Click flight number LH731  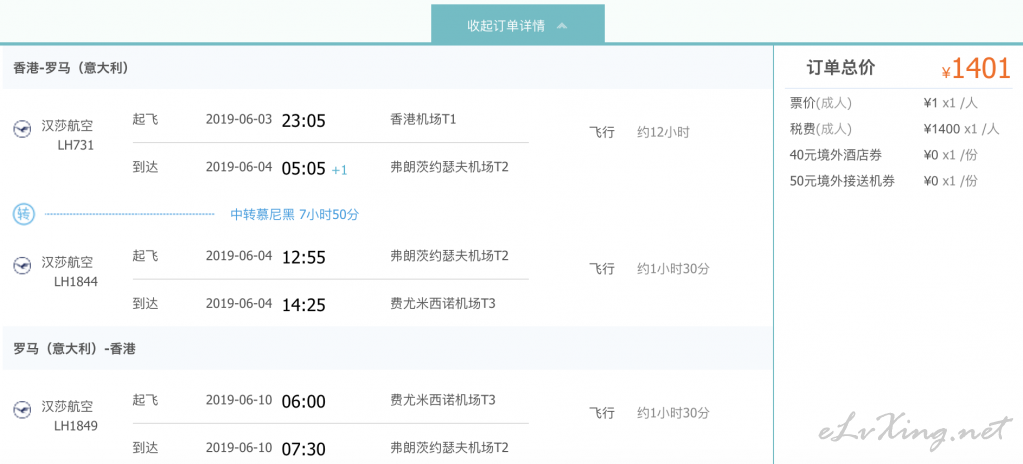tap(76, 146)
